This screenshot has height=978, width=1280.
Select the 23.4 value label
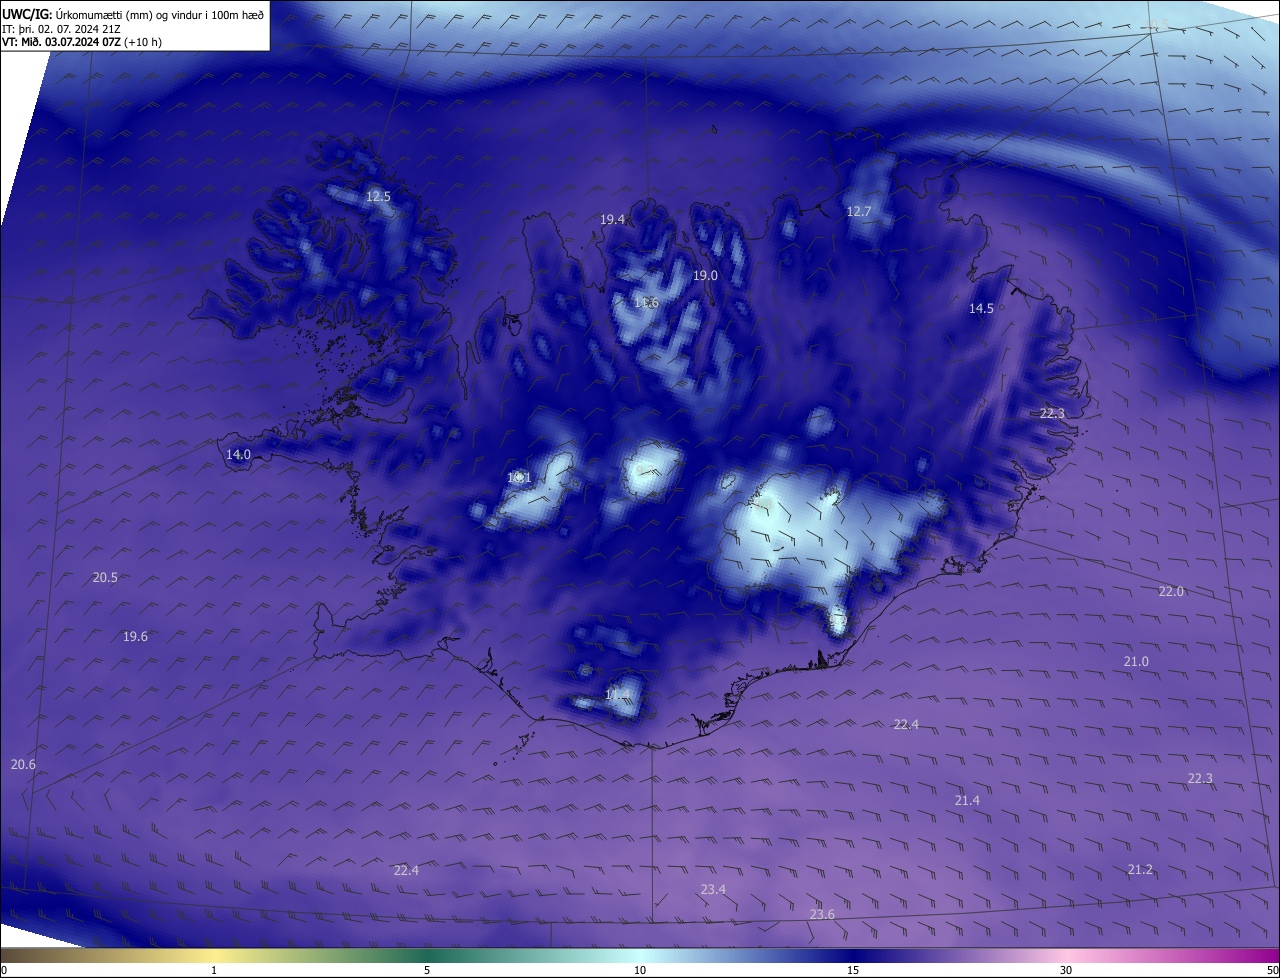(x=713, y=889)
